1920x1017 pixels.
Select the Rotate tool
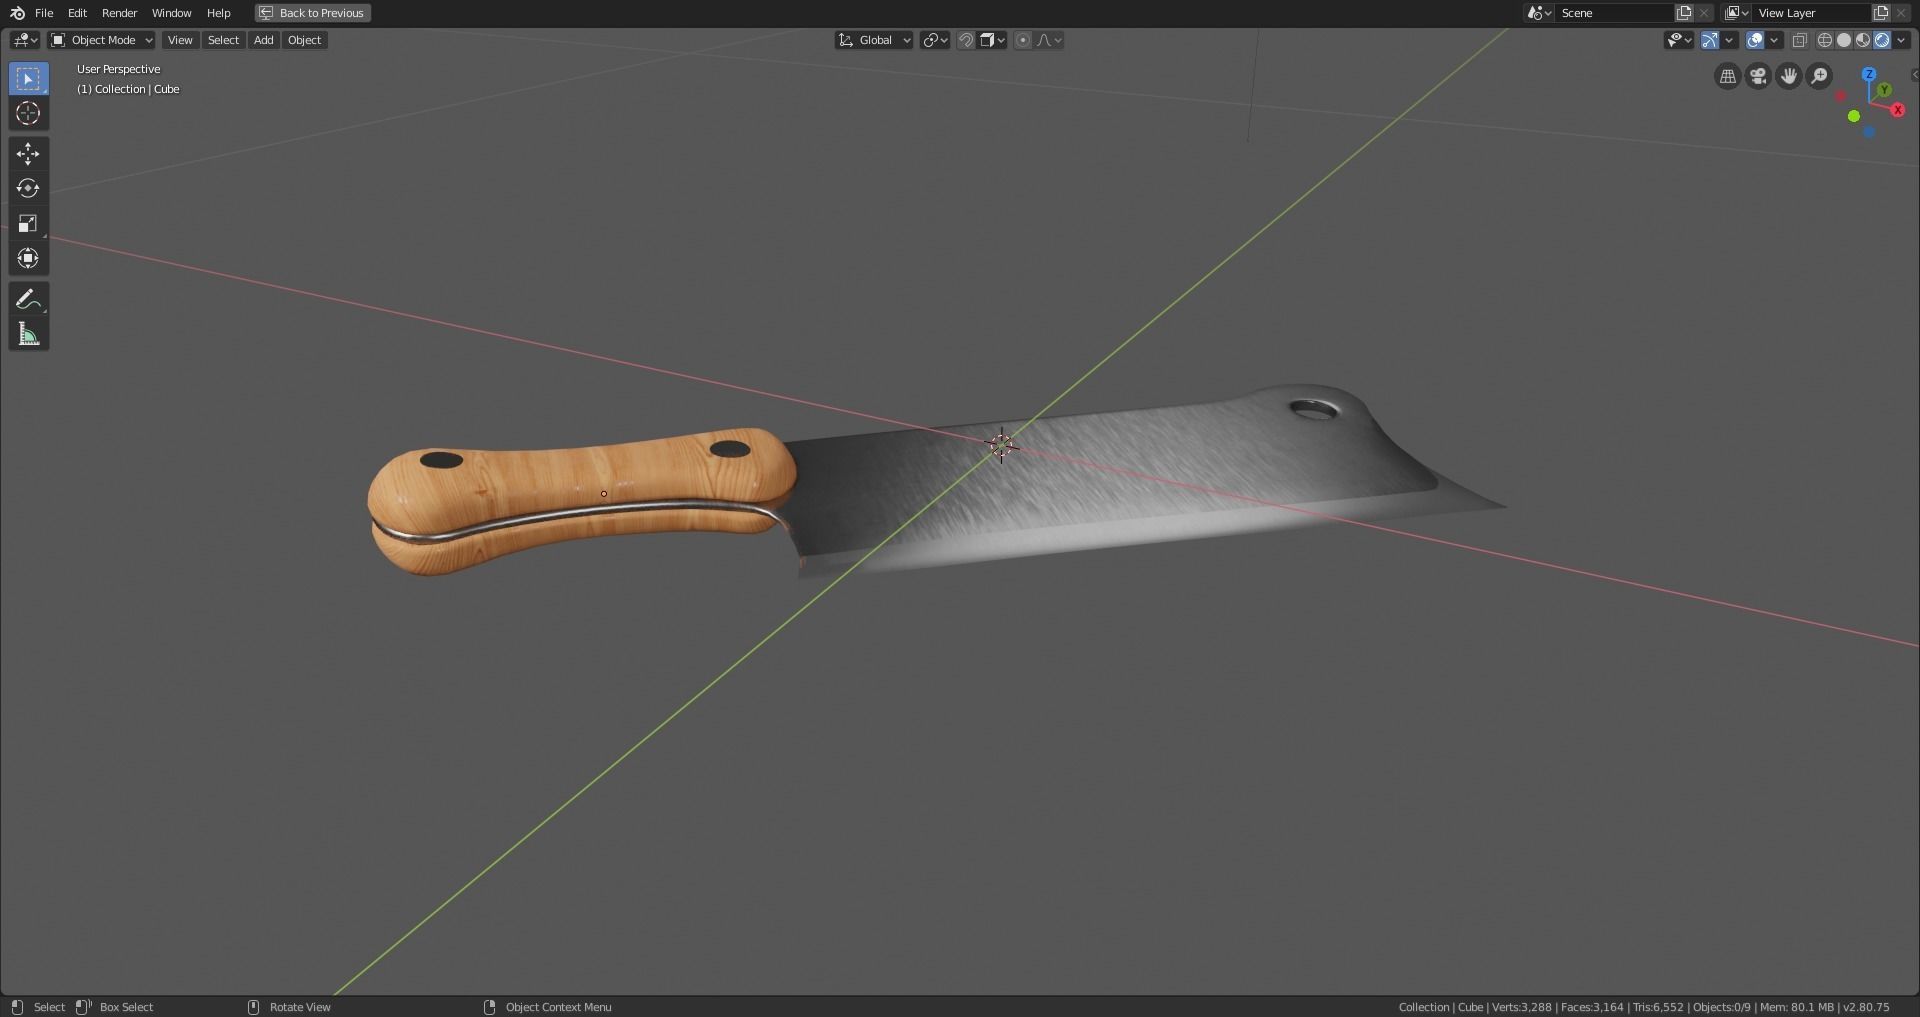point(28,187)
